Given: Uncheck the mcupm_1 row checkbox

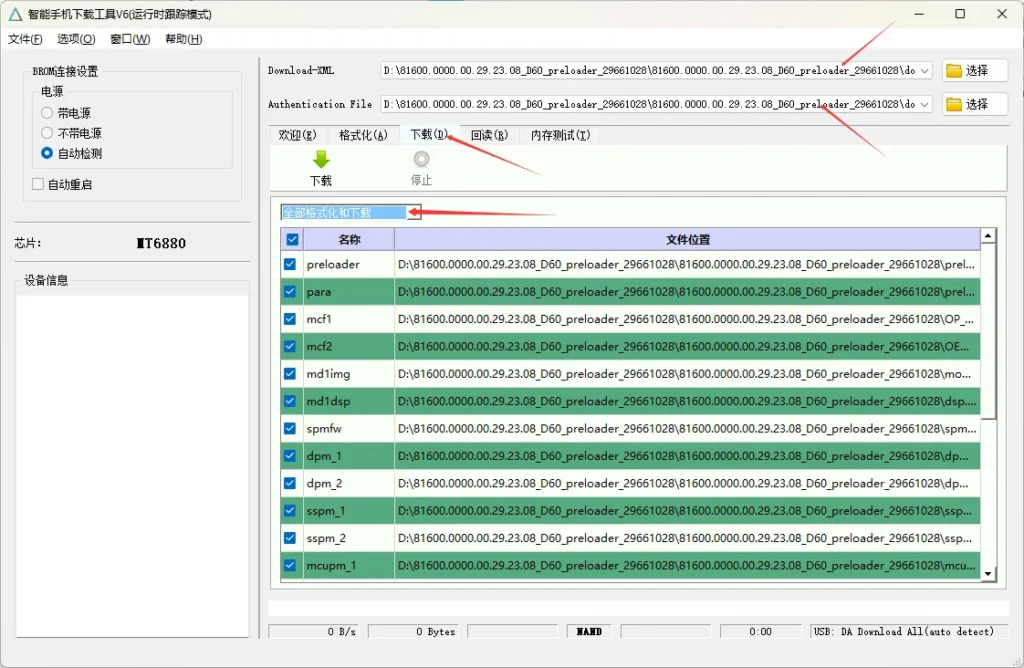Looking at the screenshot, I should point(290,566).
